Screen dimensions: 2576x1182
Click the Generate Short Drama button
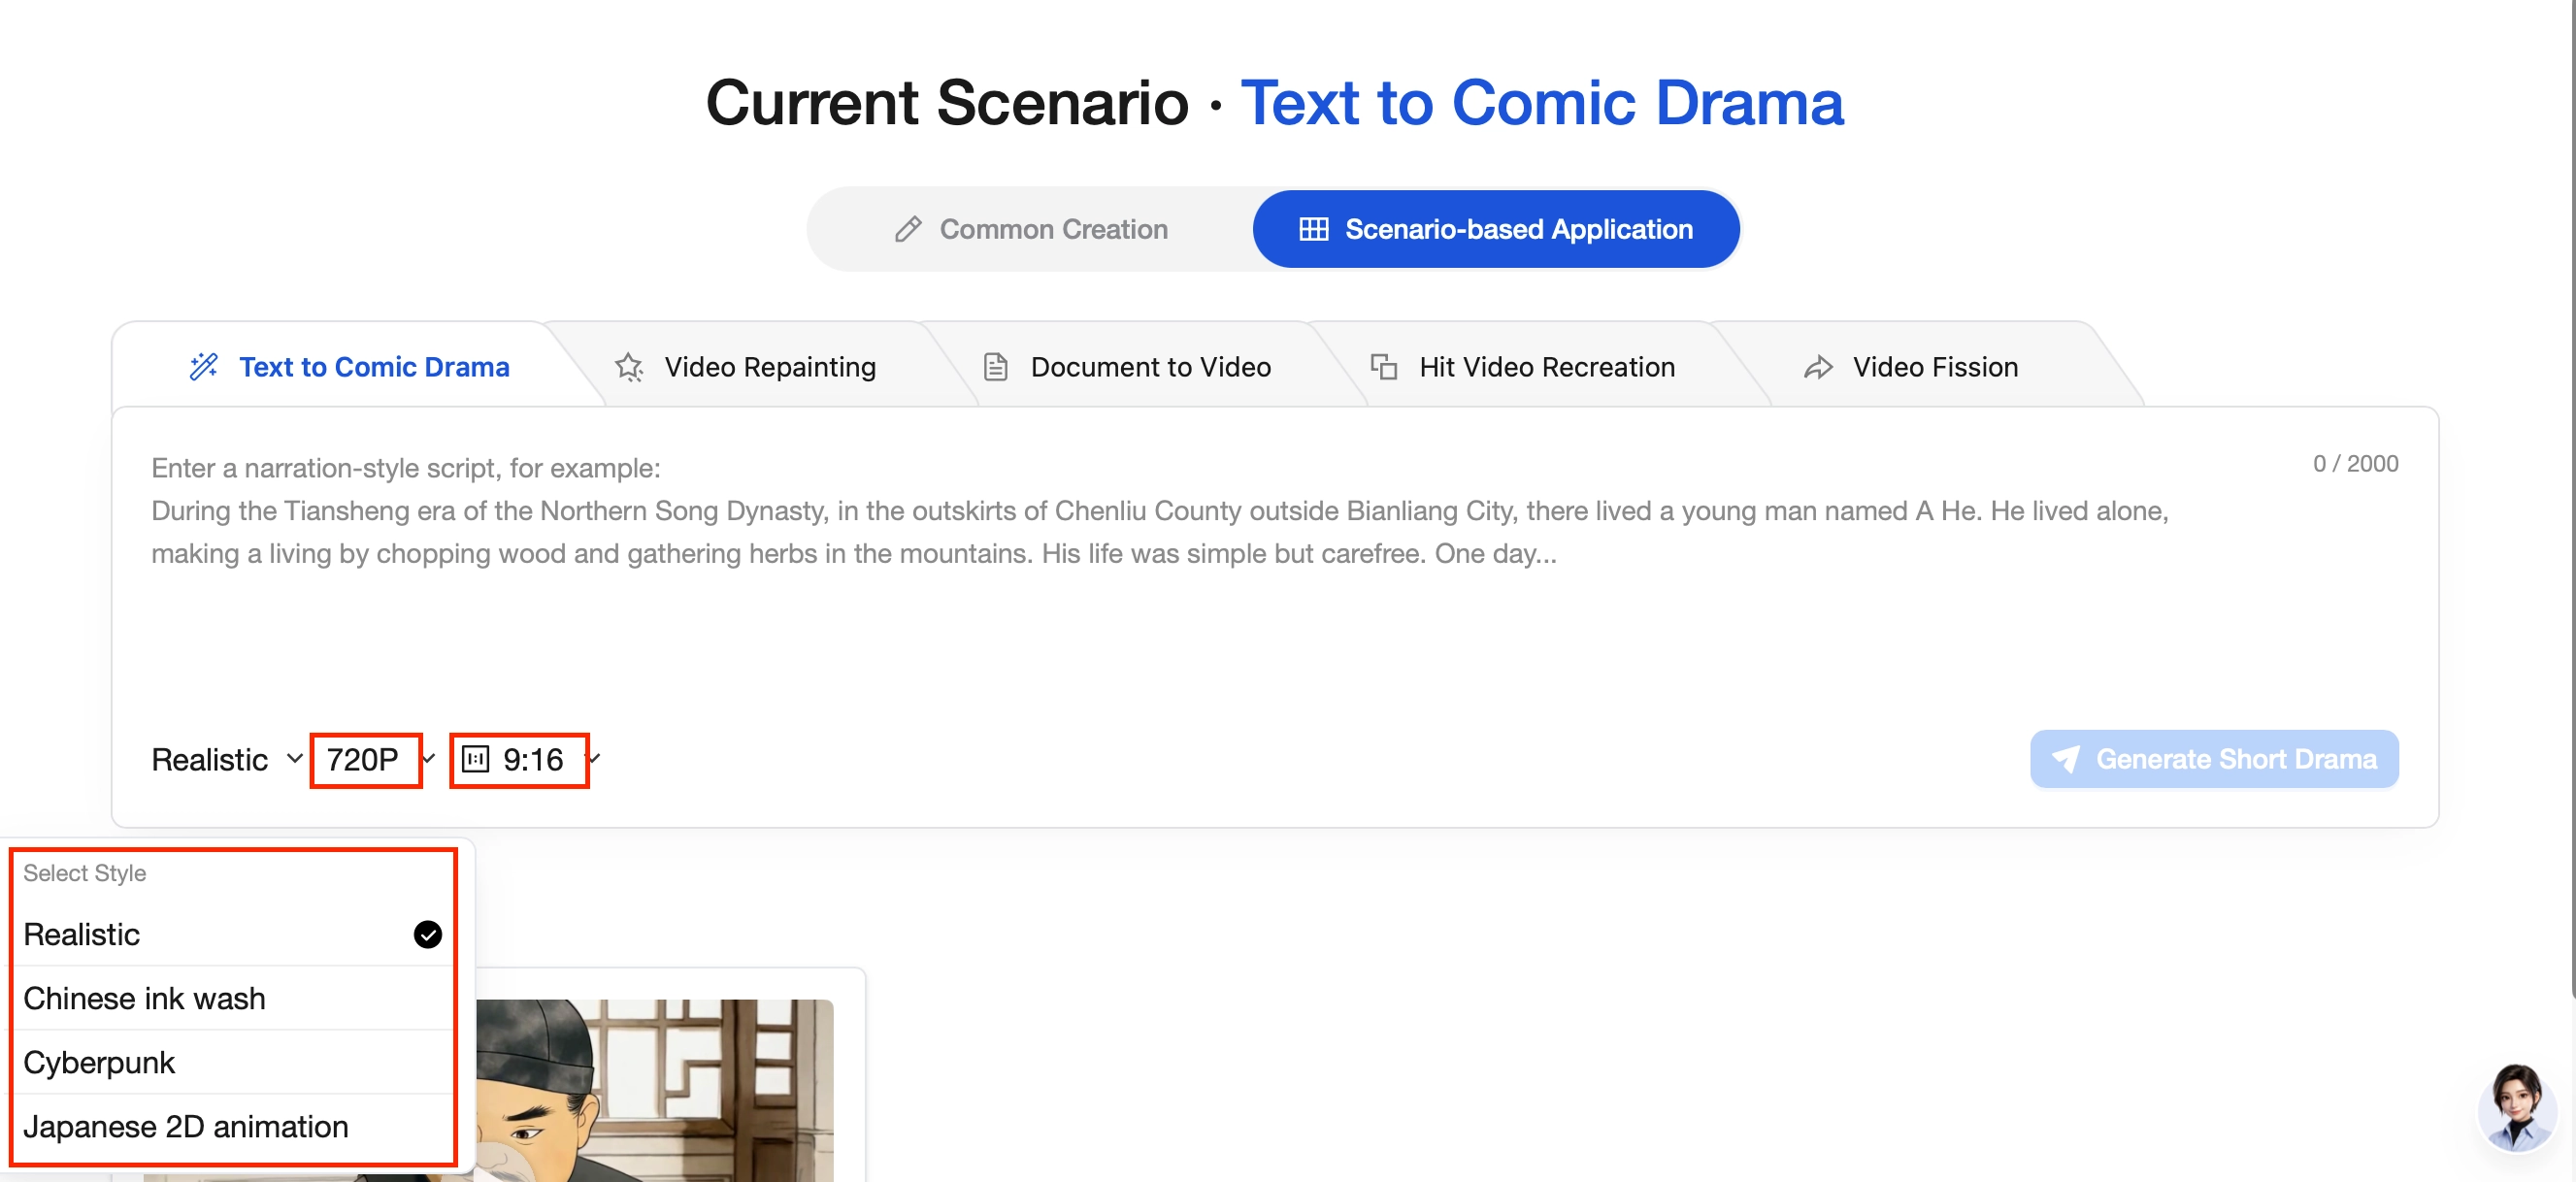(x=2214, y=759)
